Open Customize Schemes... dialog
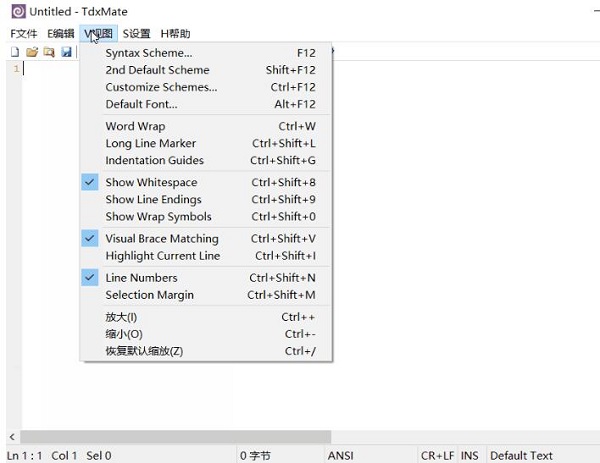600x463 pixels. pos(207,87)
